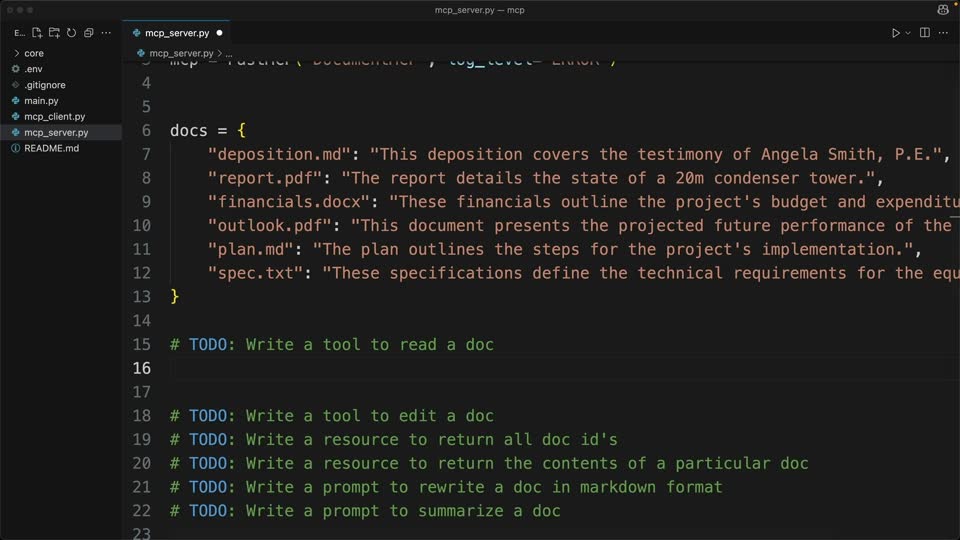Click the "plan.md" key string

[x=250, y=249]
